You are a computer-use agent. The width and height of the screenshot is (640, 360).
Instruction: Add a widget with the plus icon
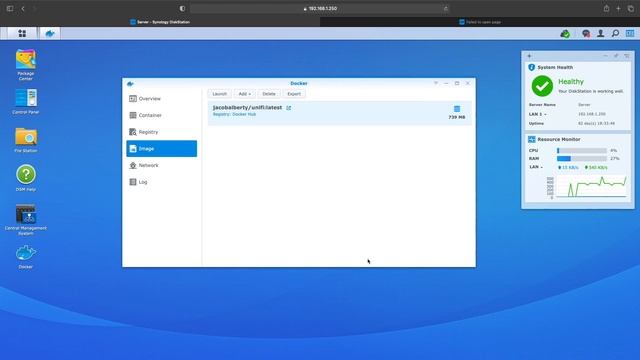click(x=529, y=56)
